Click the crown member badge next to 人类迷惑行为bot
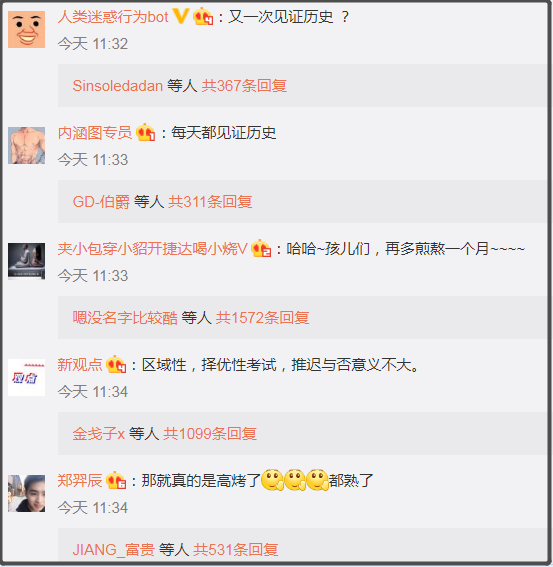Viewport: 553px width, 567px height. coord(203,17)
